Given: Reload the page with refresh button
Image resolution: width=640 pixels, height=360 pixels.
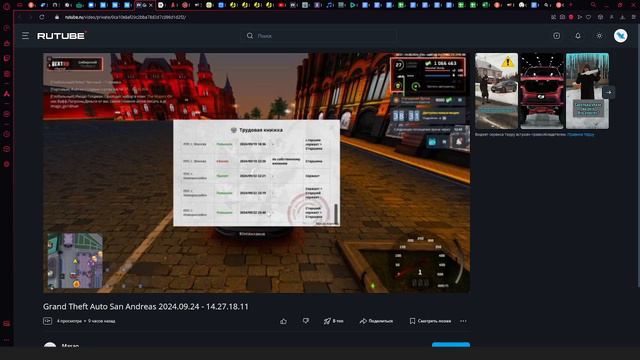Looking at the screenshot, I should [42, 17].
